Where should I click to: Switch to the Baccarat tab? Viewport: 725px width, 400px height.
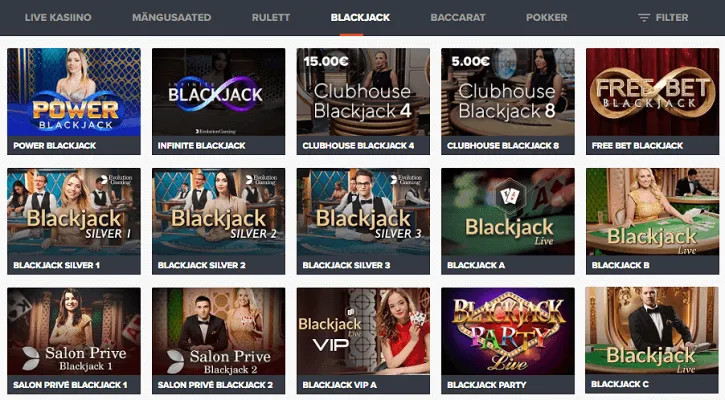[458, 18]
